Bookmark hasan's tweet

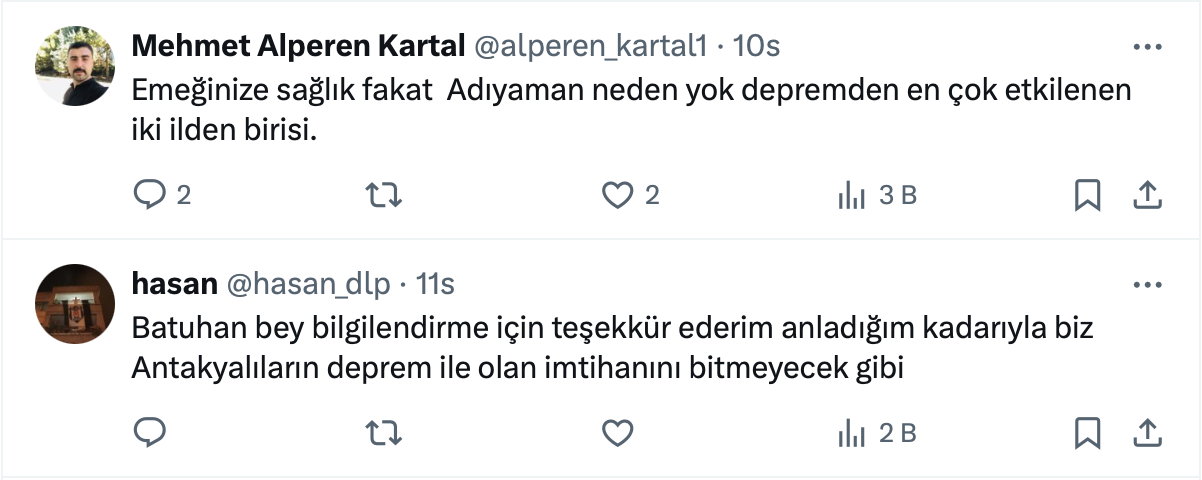tap(1087, 433)
